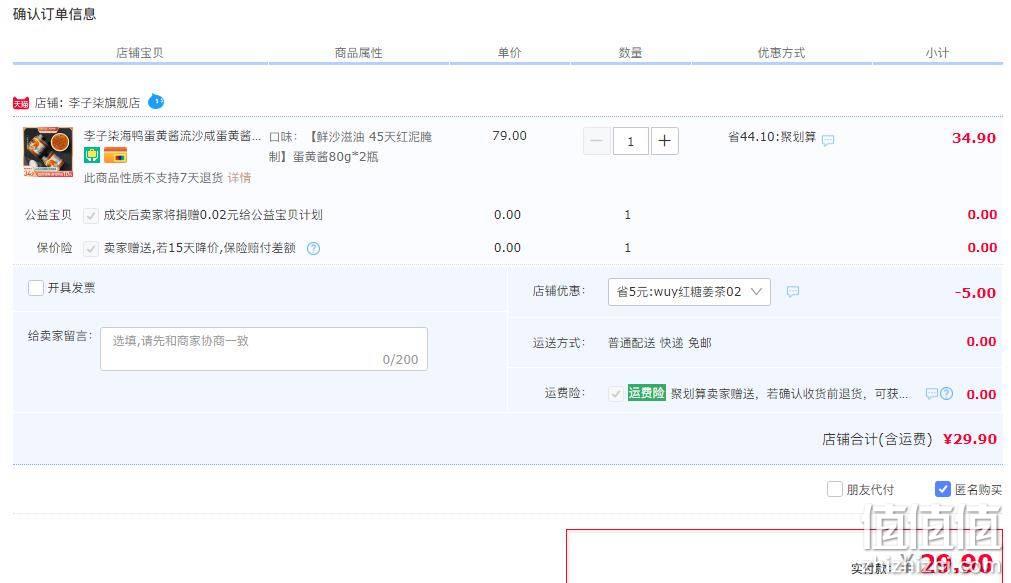Click the comment icon beside store coupon dropdown
1011x583 pixels.
793,292
